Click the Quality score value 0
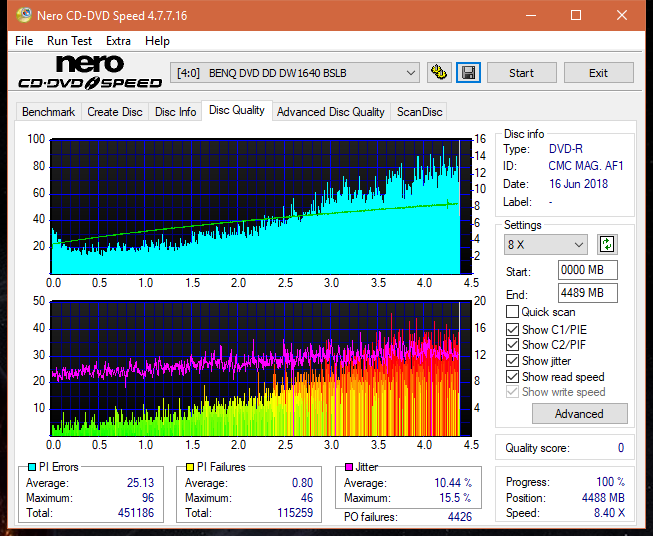Image resolution: width=653 pixels, height=536 pixels. [x=621, y=448]
